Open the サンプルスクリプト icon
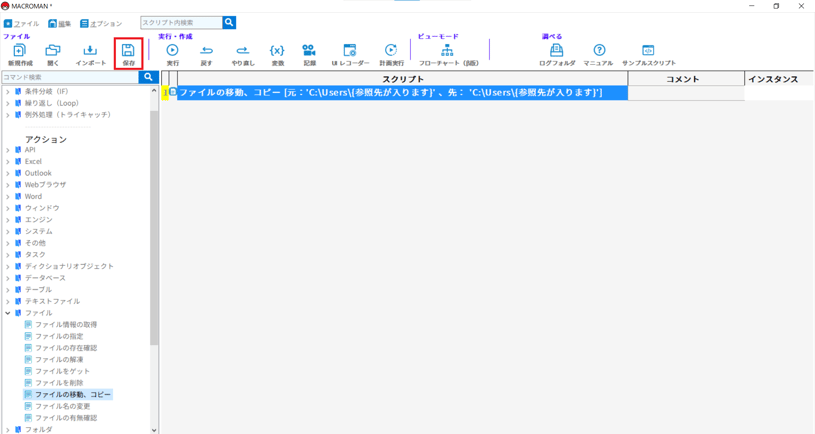The image size is (815, 434). coord(648,50)
